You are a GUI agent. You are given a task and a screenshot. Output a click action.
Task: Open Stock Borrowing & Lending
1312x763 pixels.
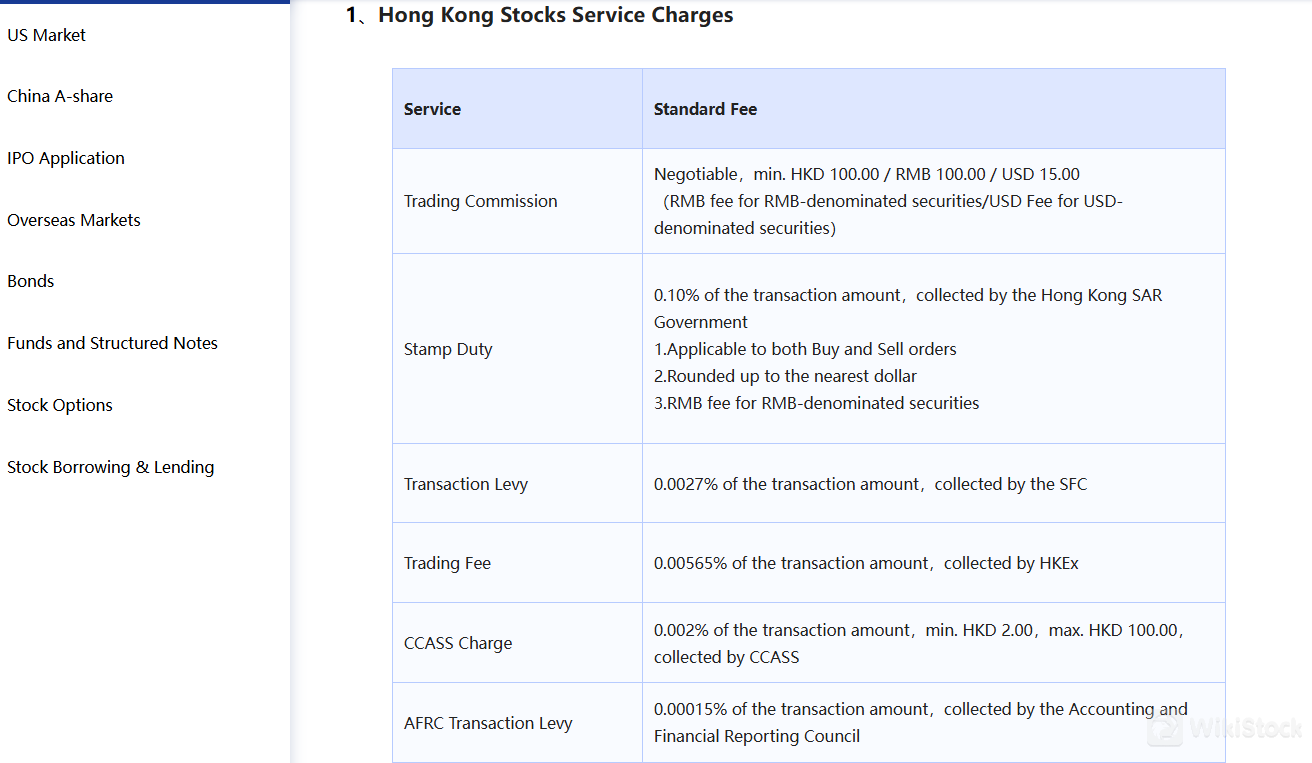[110, 467]
